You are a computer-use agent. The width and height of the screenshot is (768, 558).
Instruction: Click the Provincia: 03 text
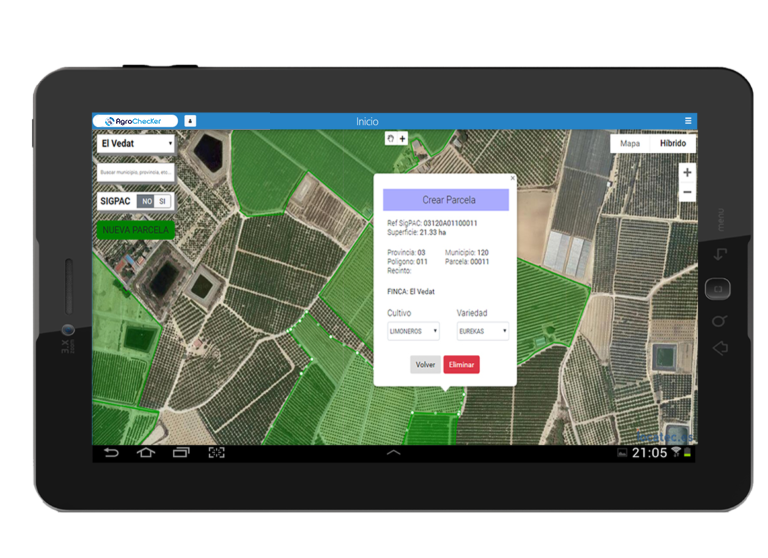(406, 252)
